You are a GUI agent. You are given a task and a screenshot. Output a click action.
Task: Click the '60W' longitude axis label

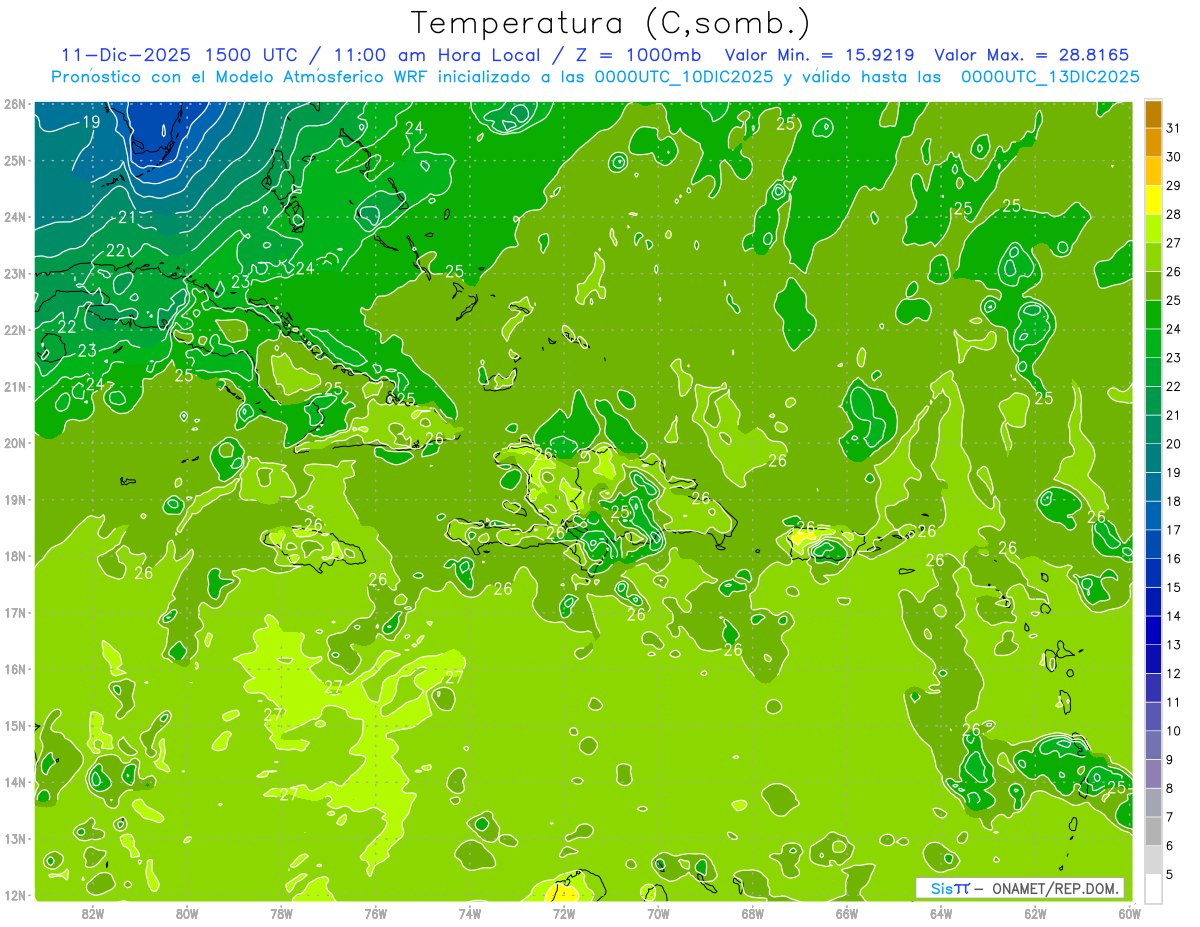click(1129, 913)
